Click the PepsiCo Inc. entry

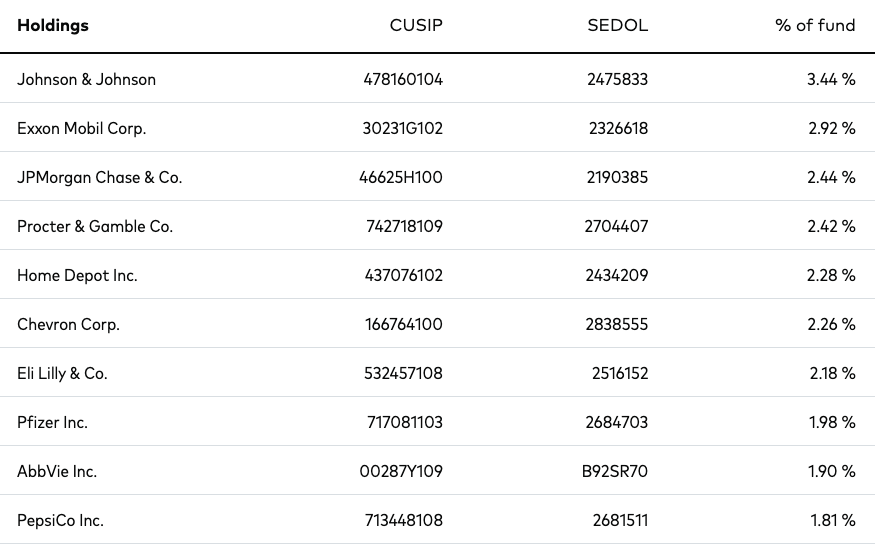[60, 521]
